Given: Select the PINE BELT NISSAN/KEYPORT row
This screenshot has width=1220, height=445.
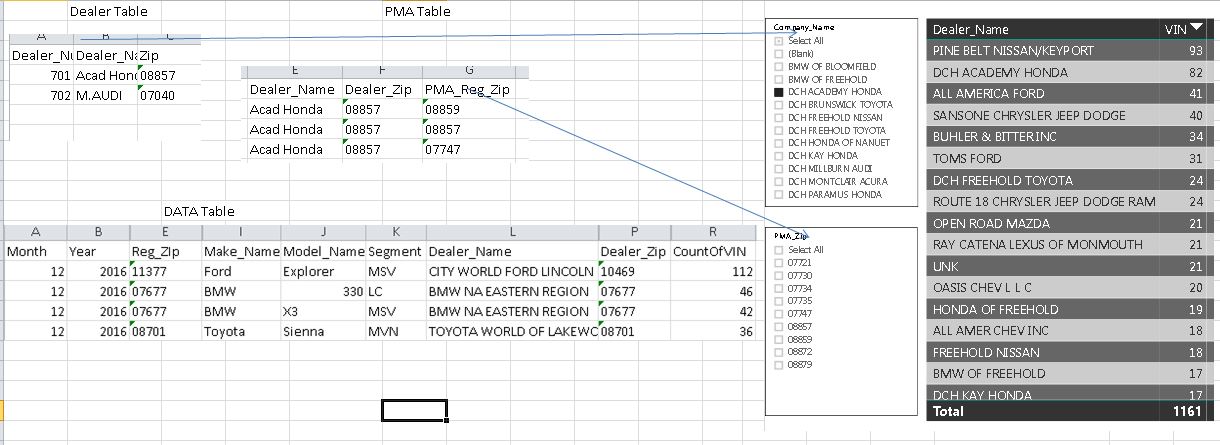Looking at the screenshot, I should [x=1069, y=50].
